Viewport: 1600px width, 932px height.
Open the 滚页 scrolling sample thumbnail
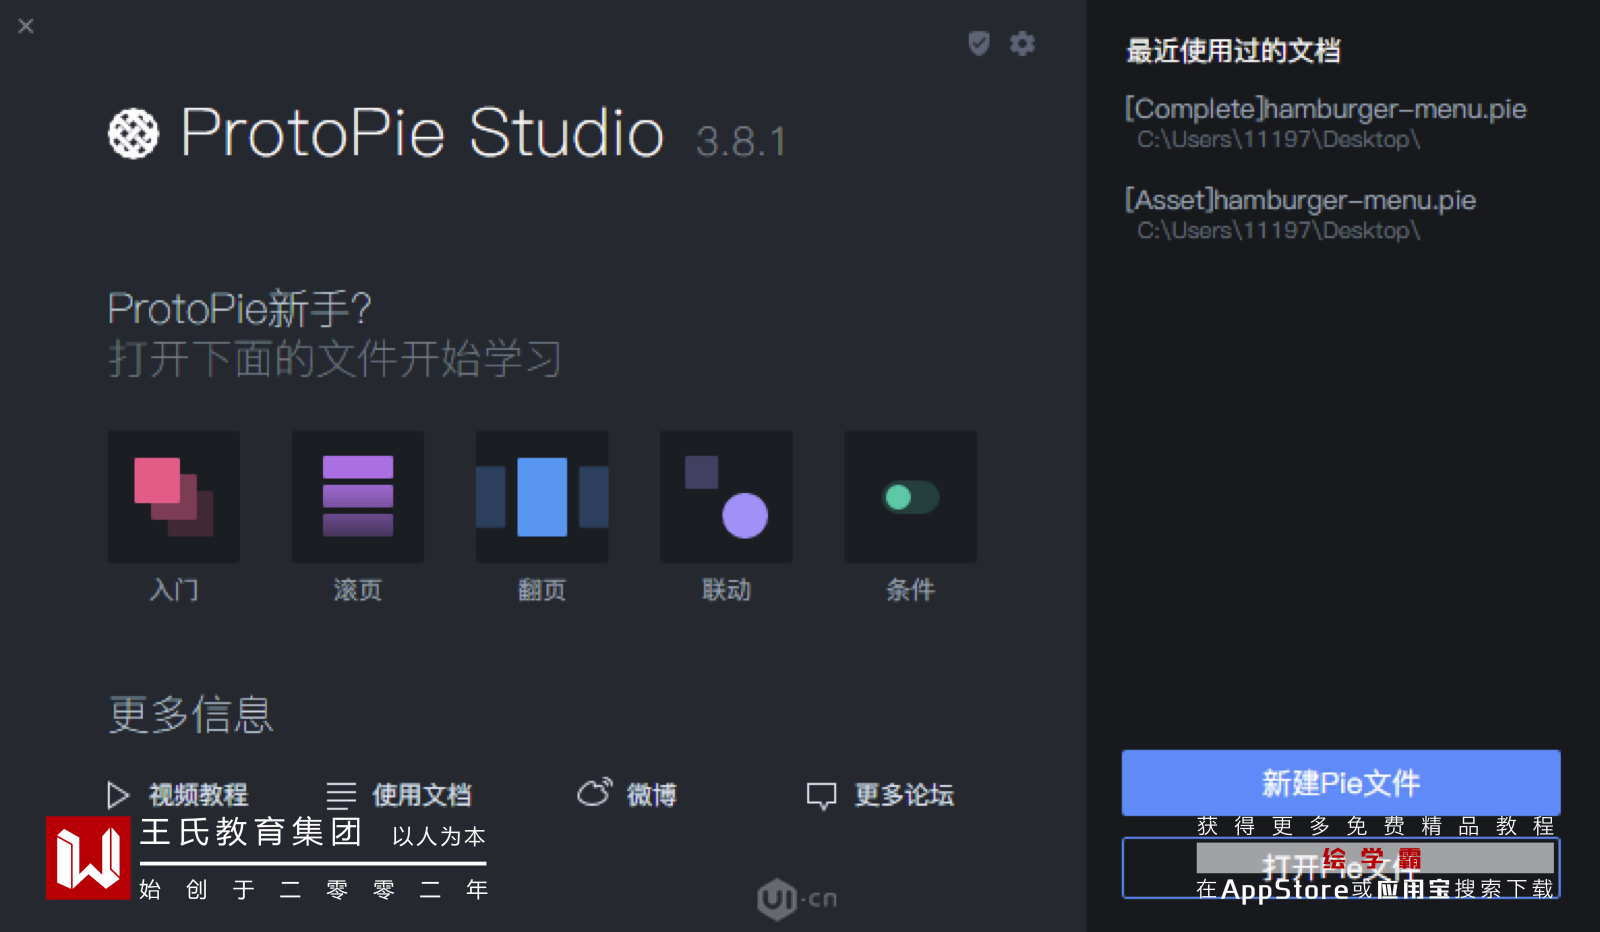pyautogui.click(x=358, y=496)
